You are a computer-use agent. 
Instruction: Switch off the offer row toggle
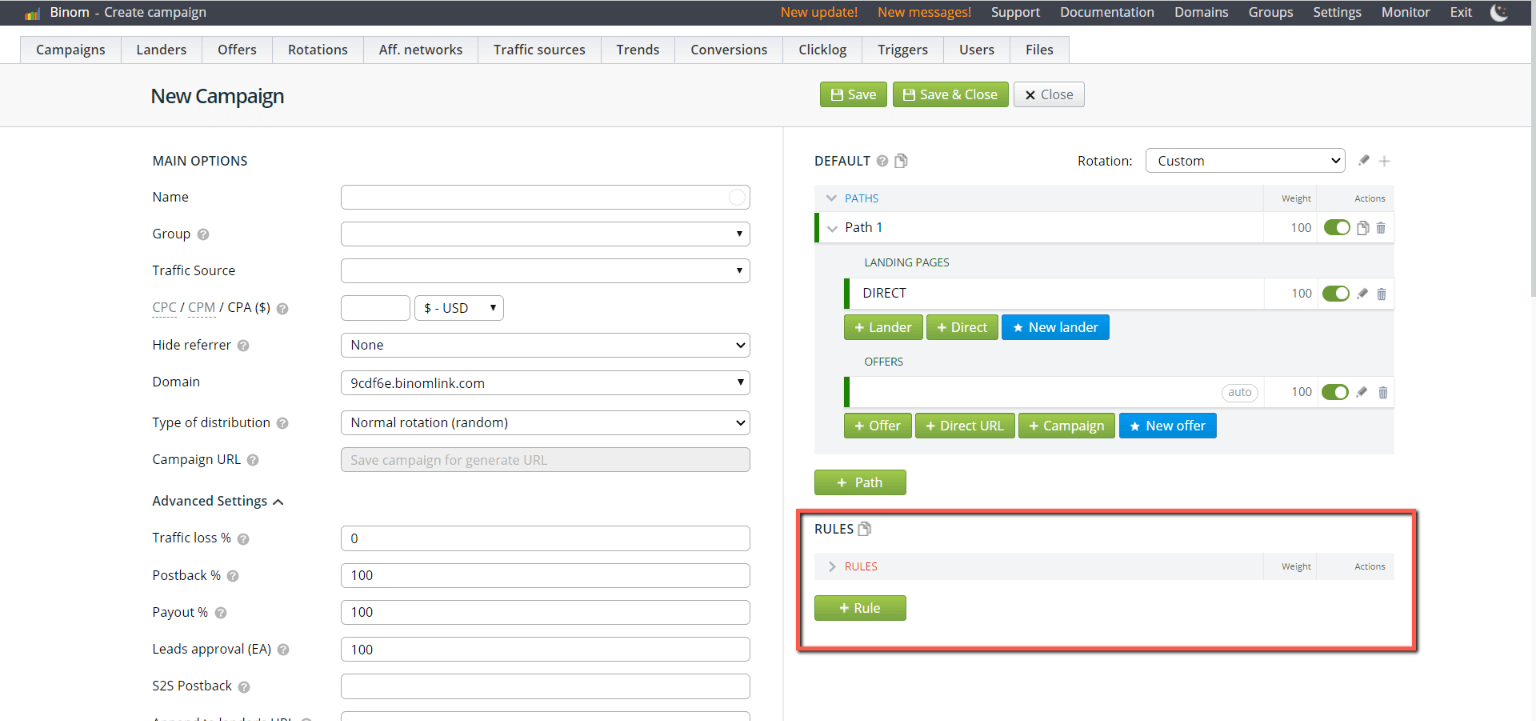coord(1335,392)
